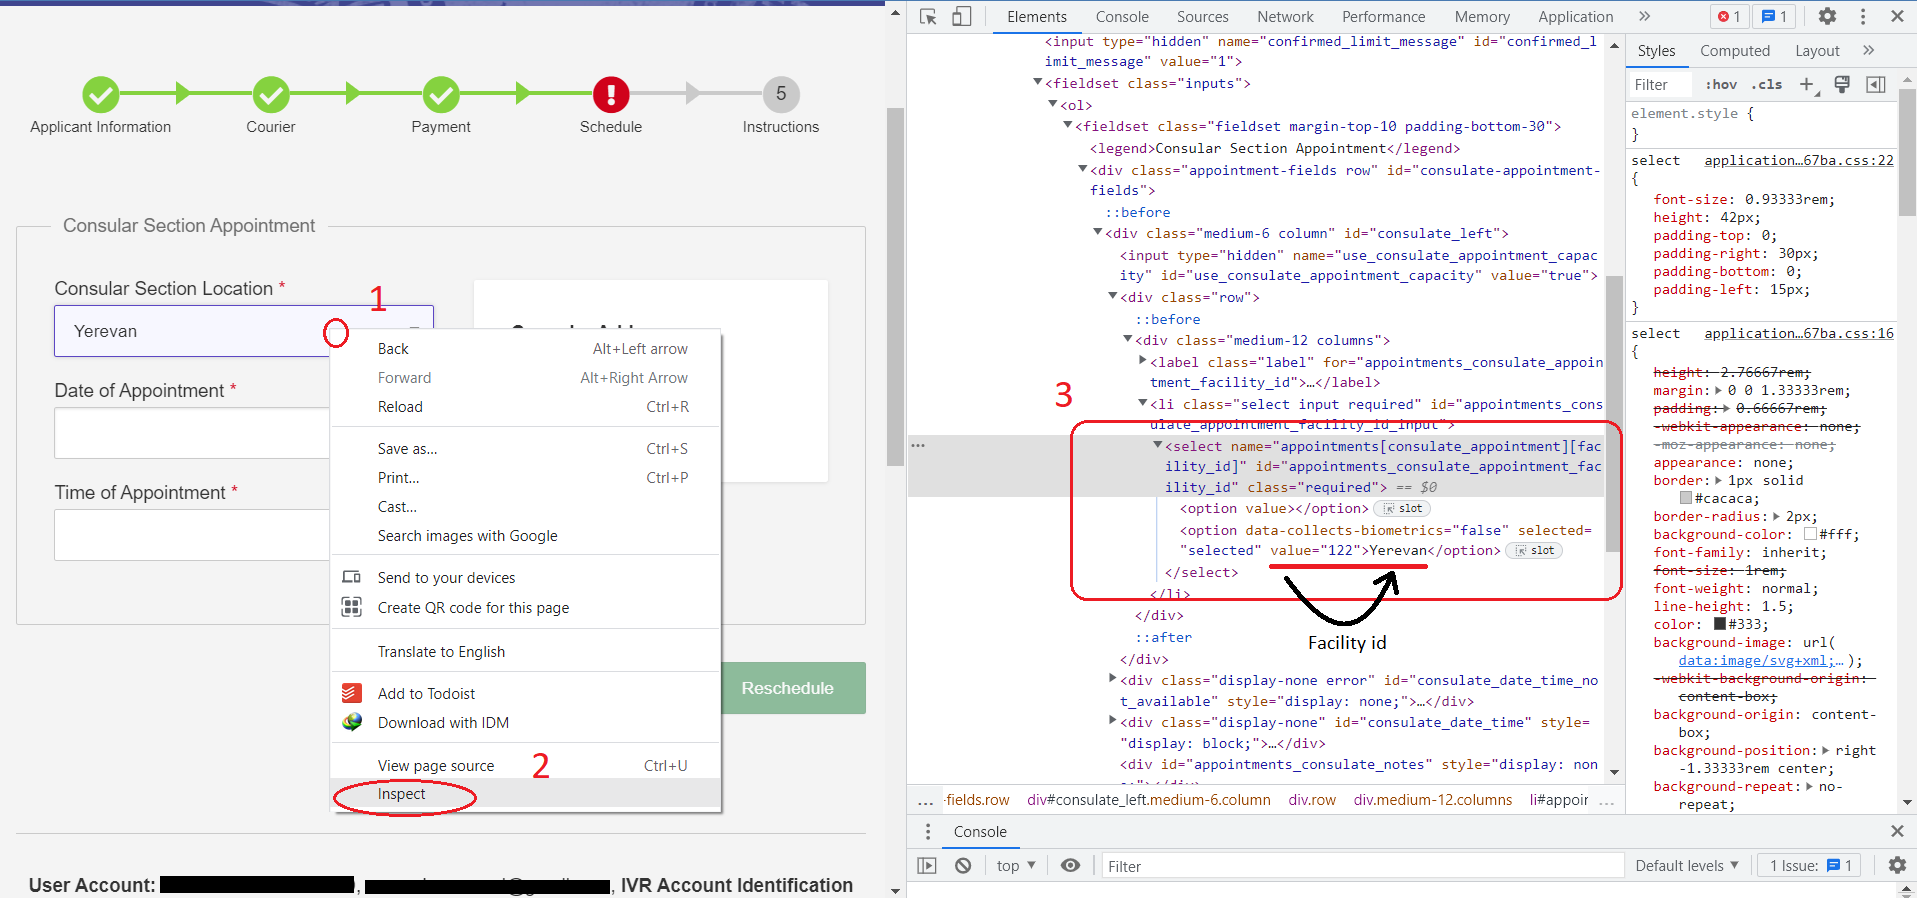Click the #333 color swatch
Image resolution: width=1920 pixels, height=898 pixels.
pos(1720,624)
